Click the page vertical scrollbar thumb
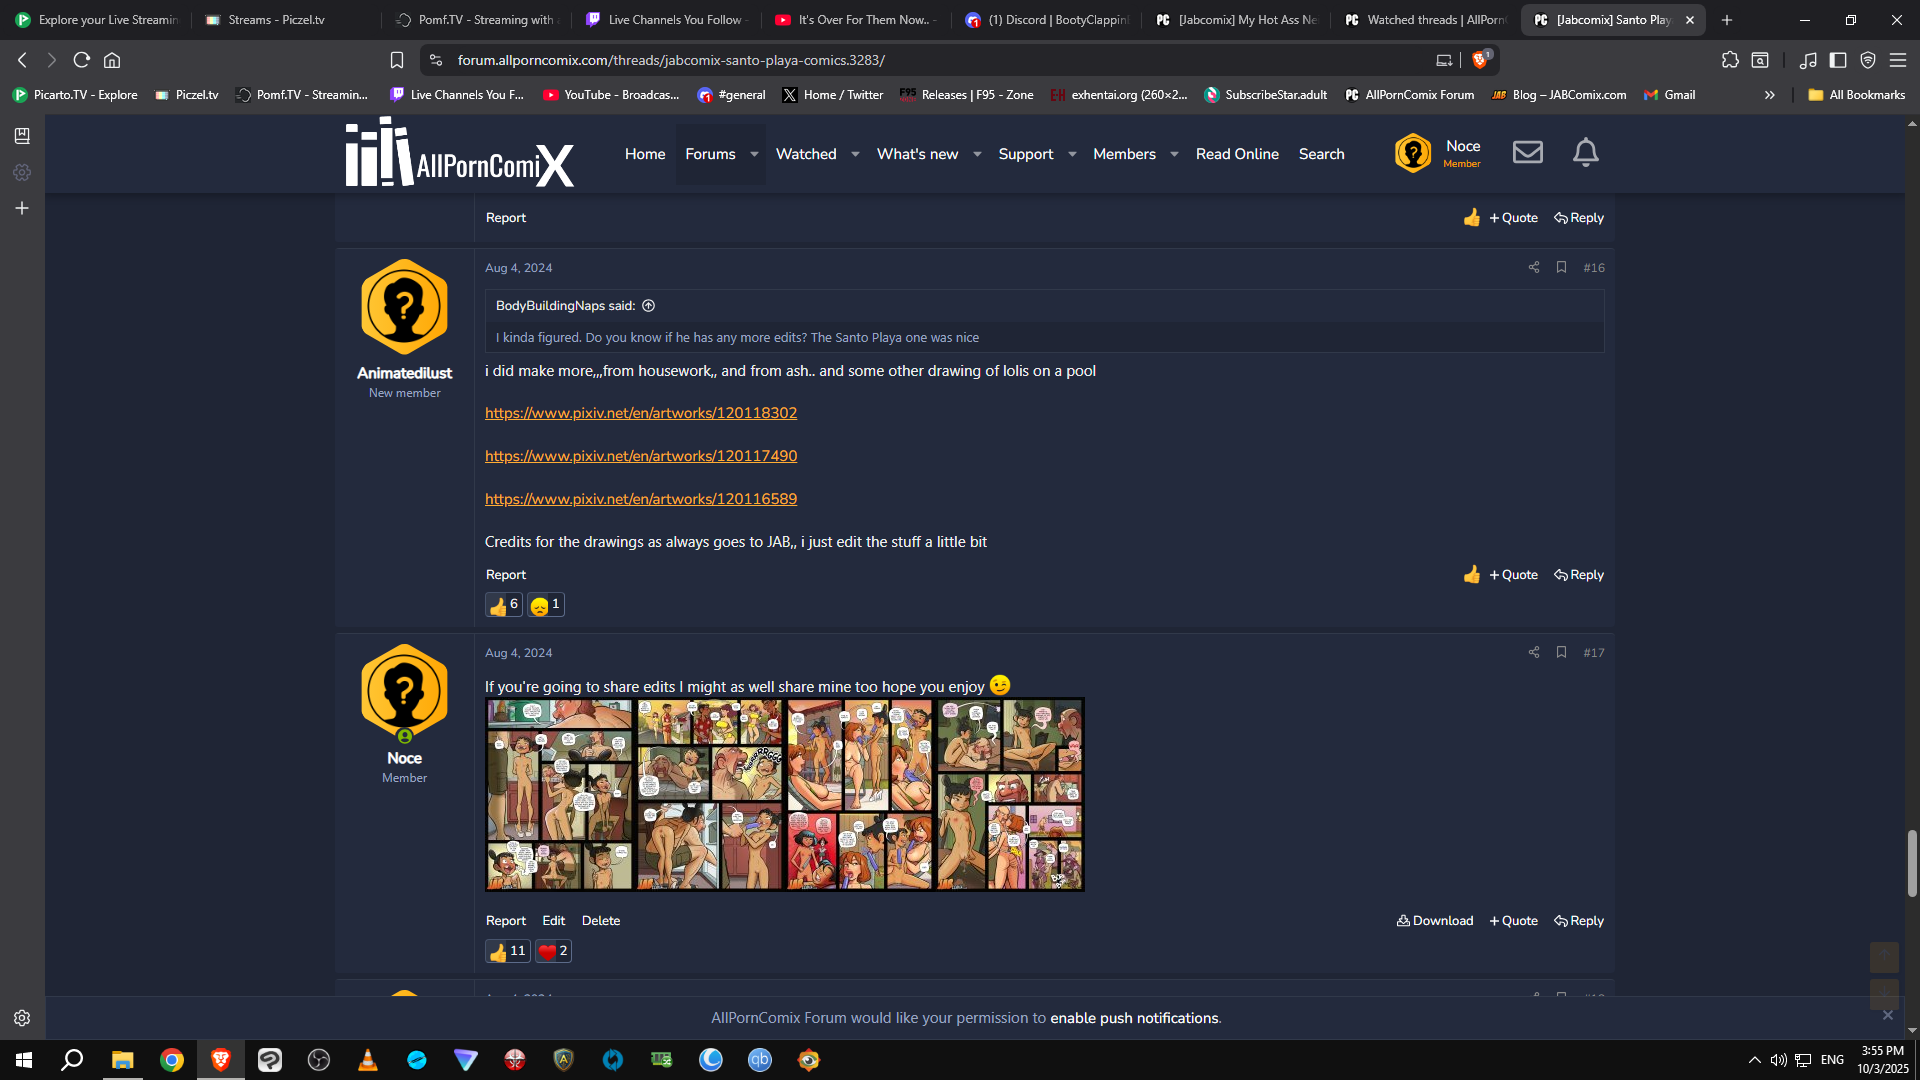Image resolution: width=1920 pixels, height=1080 pixels. [x=1912, y=863]
